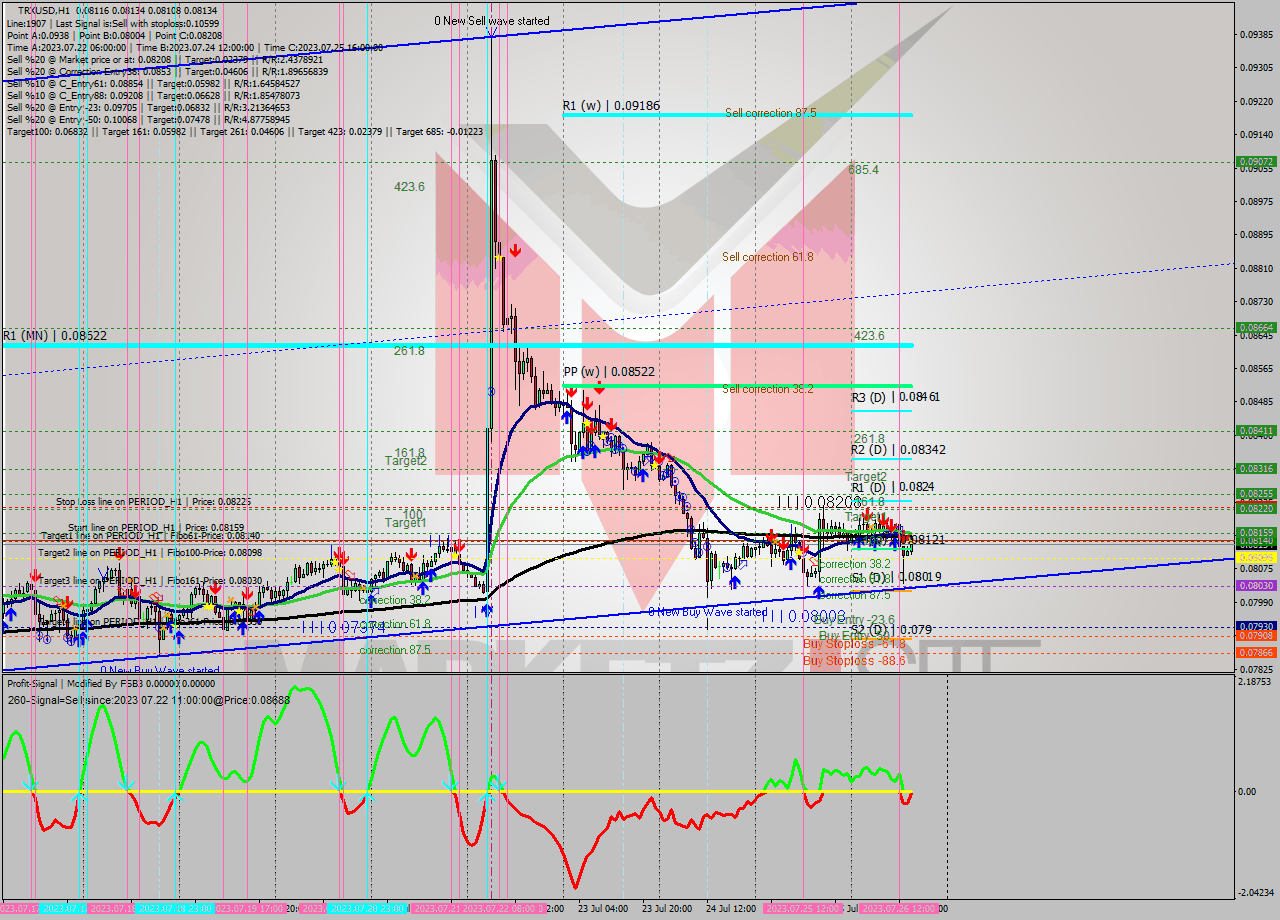Click a blue up arrow under the rightmost candles
Image resolution: width=1280 pixels, height=920 pixels.
[x=895, y=544]
